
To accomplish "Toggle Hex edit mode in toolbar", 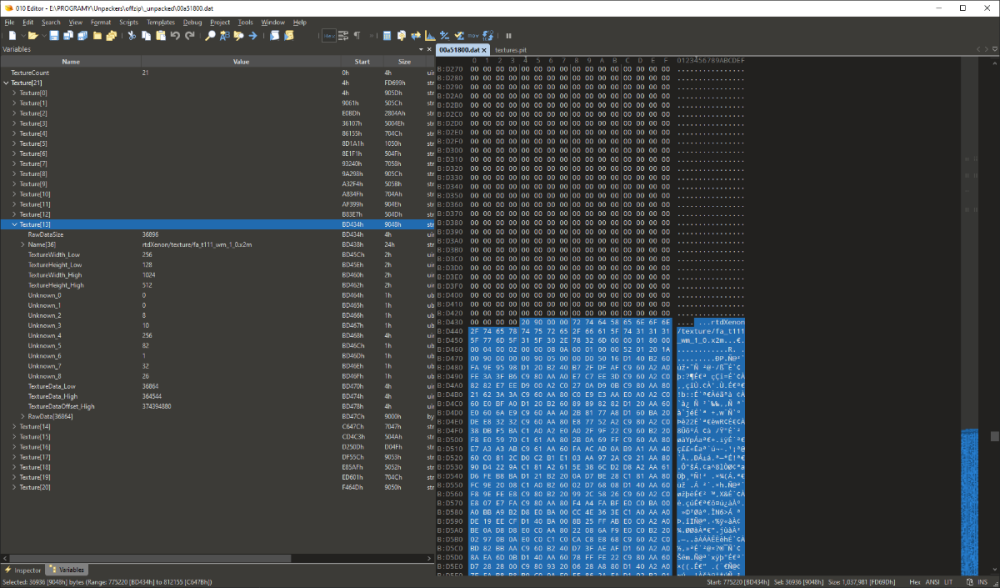I will coord(328,35).
